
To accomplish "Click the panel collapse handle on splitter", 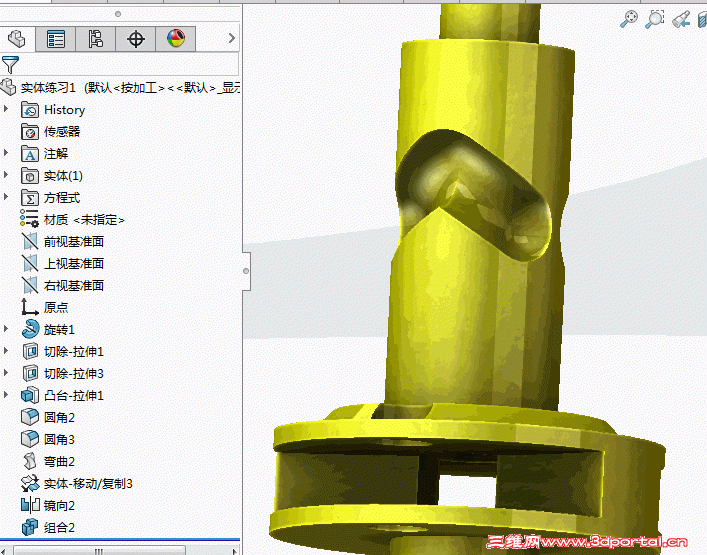I will [x=246, y=271].
